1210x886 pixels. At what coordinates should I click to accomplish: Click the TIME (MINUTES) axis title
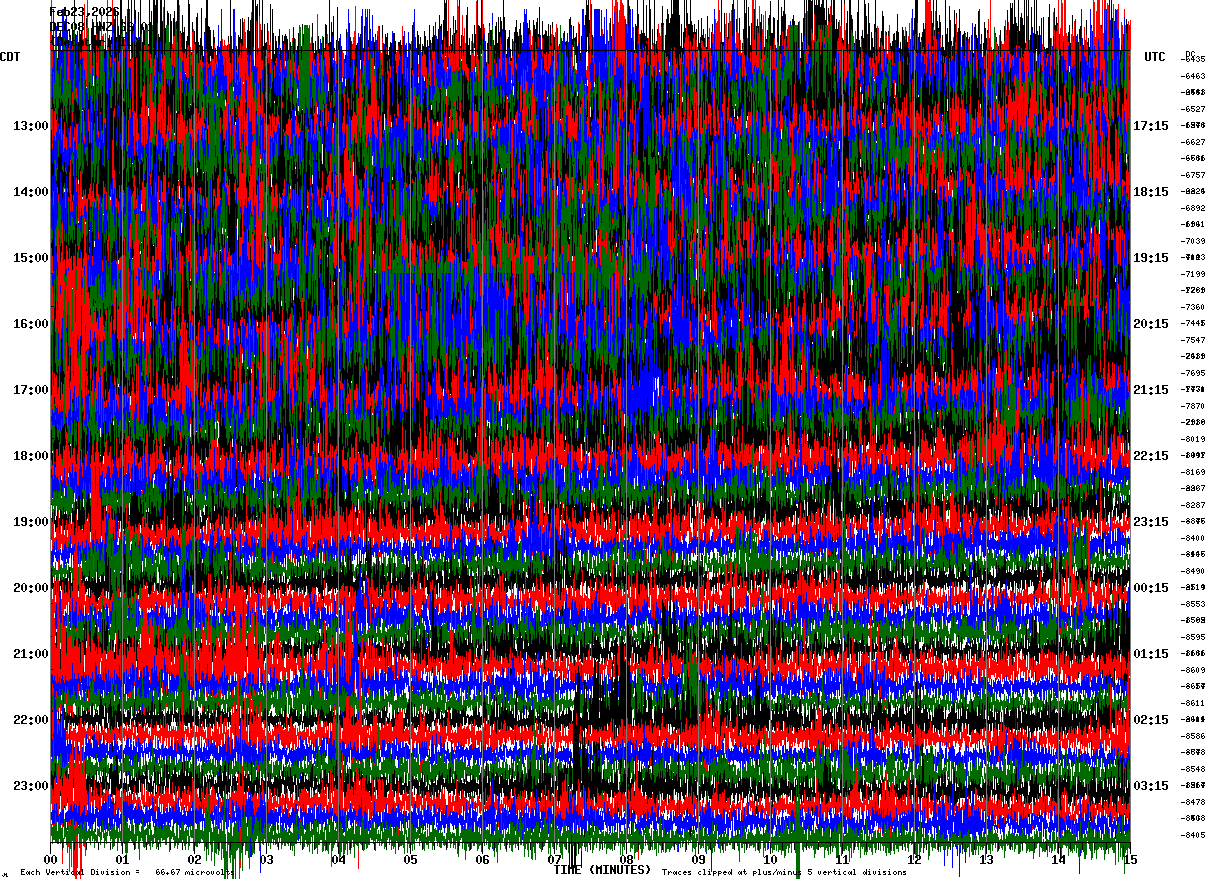click(603, 870)
